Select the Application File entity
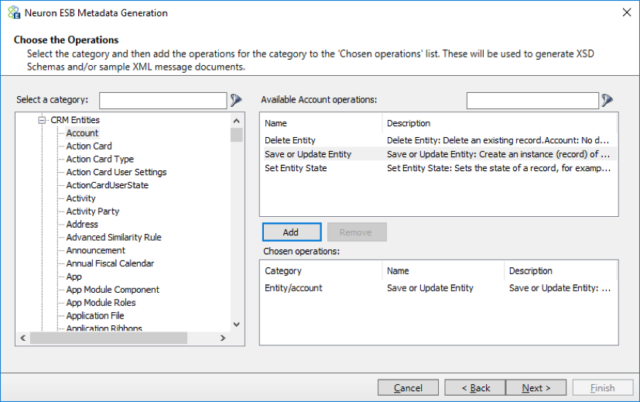Image resolution: width=640 pixels, height=402 pixels. 95,316
